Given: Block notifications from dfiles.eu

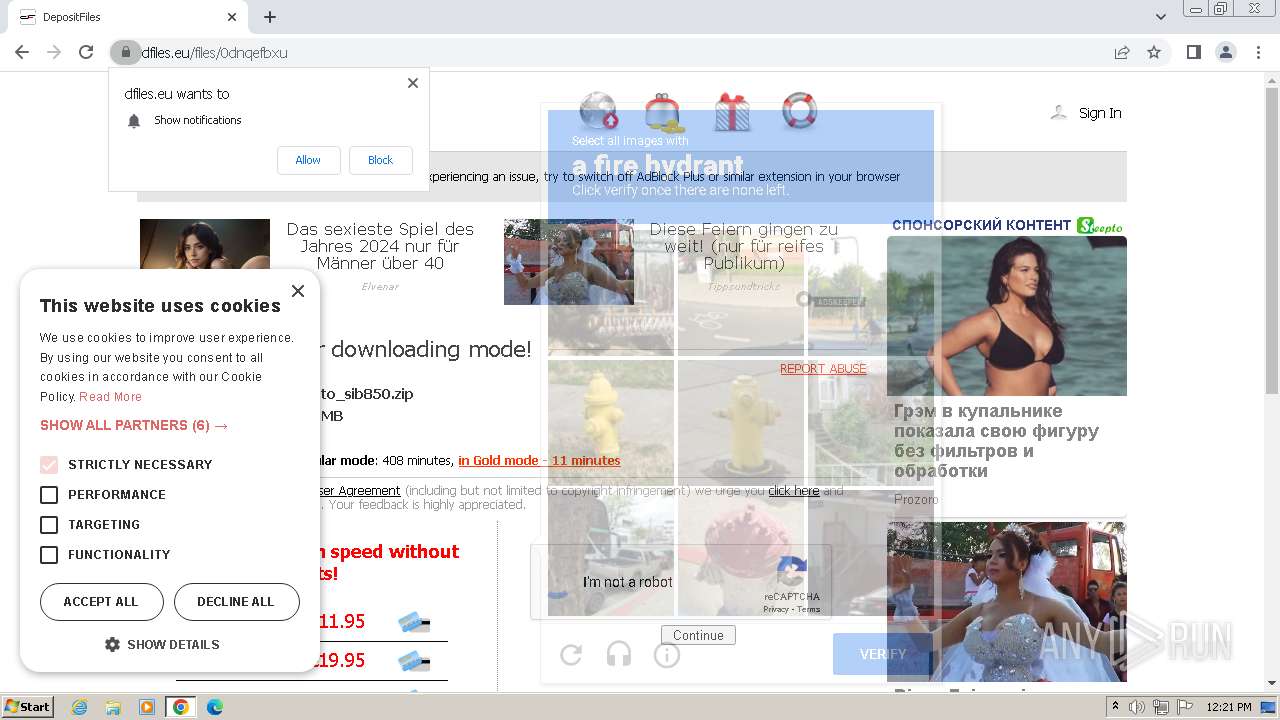Looking at the screenshot, I should click(x=380, y=160).
